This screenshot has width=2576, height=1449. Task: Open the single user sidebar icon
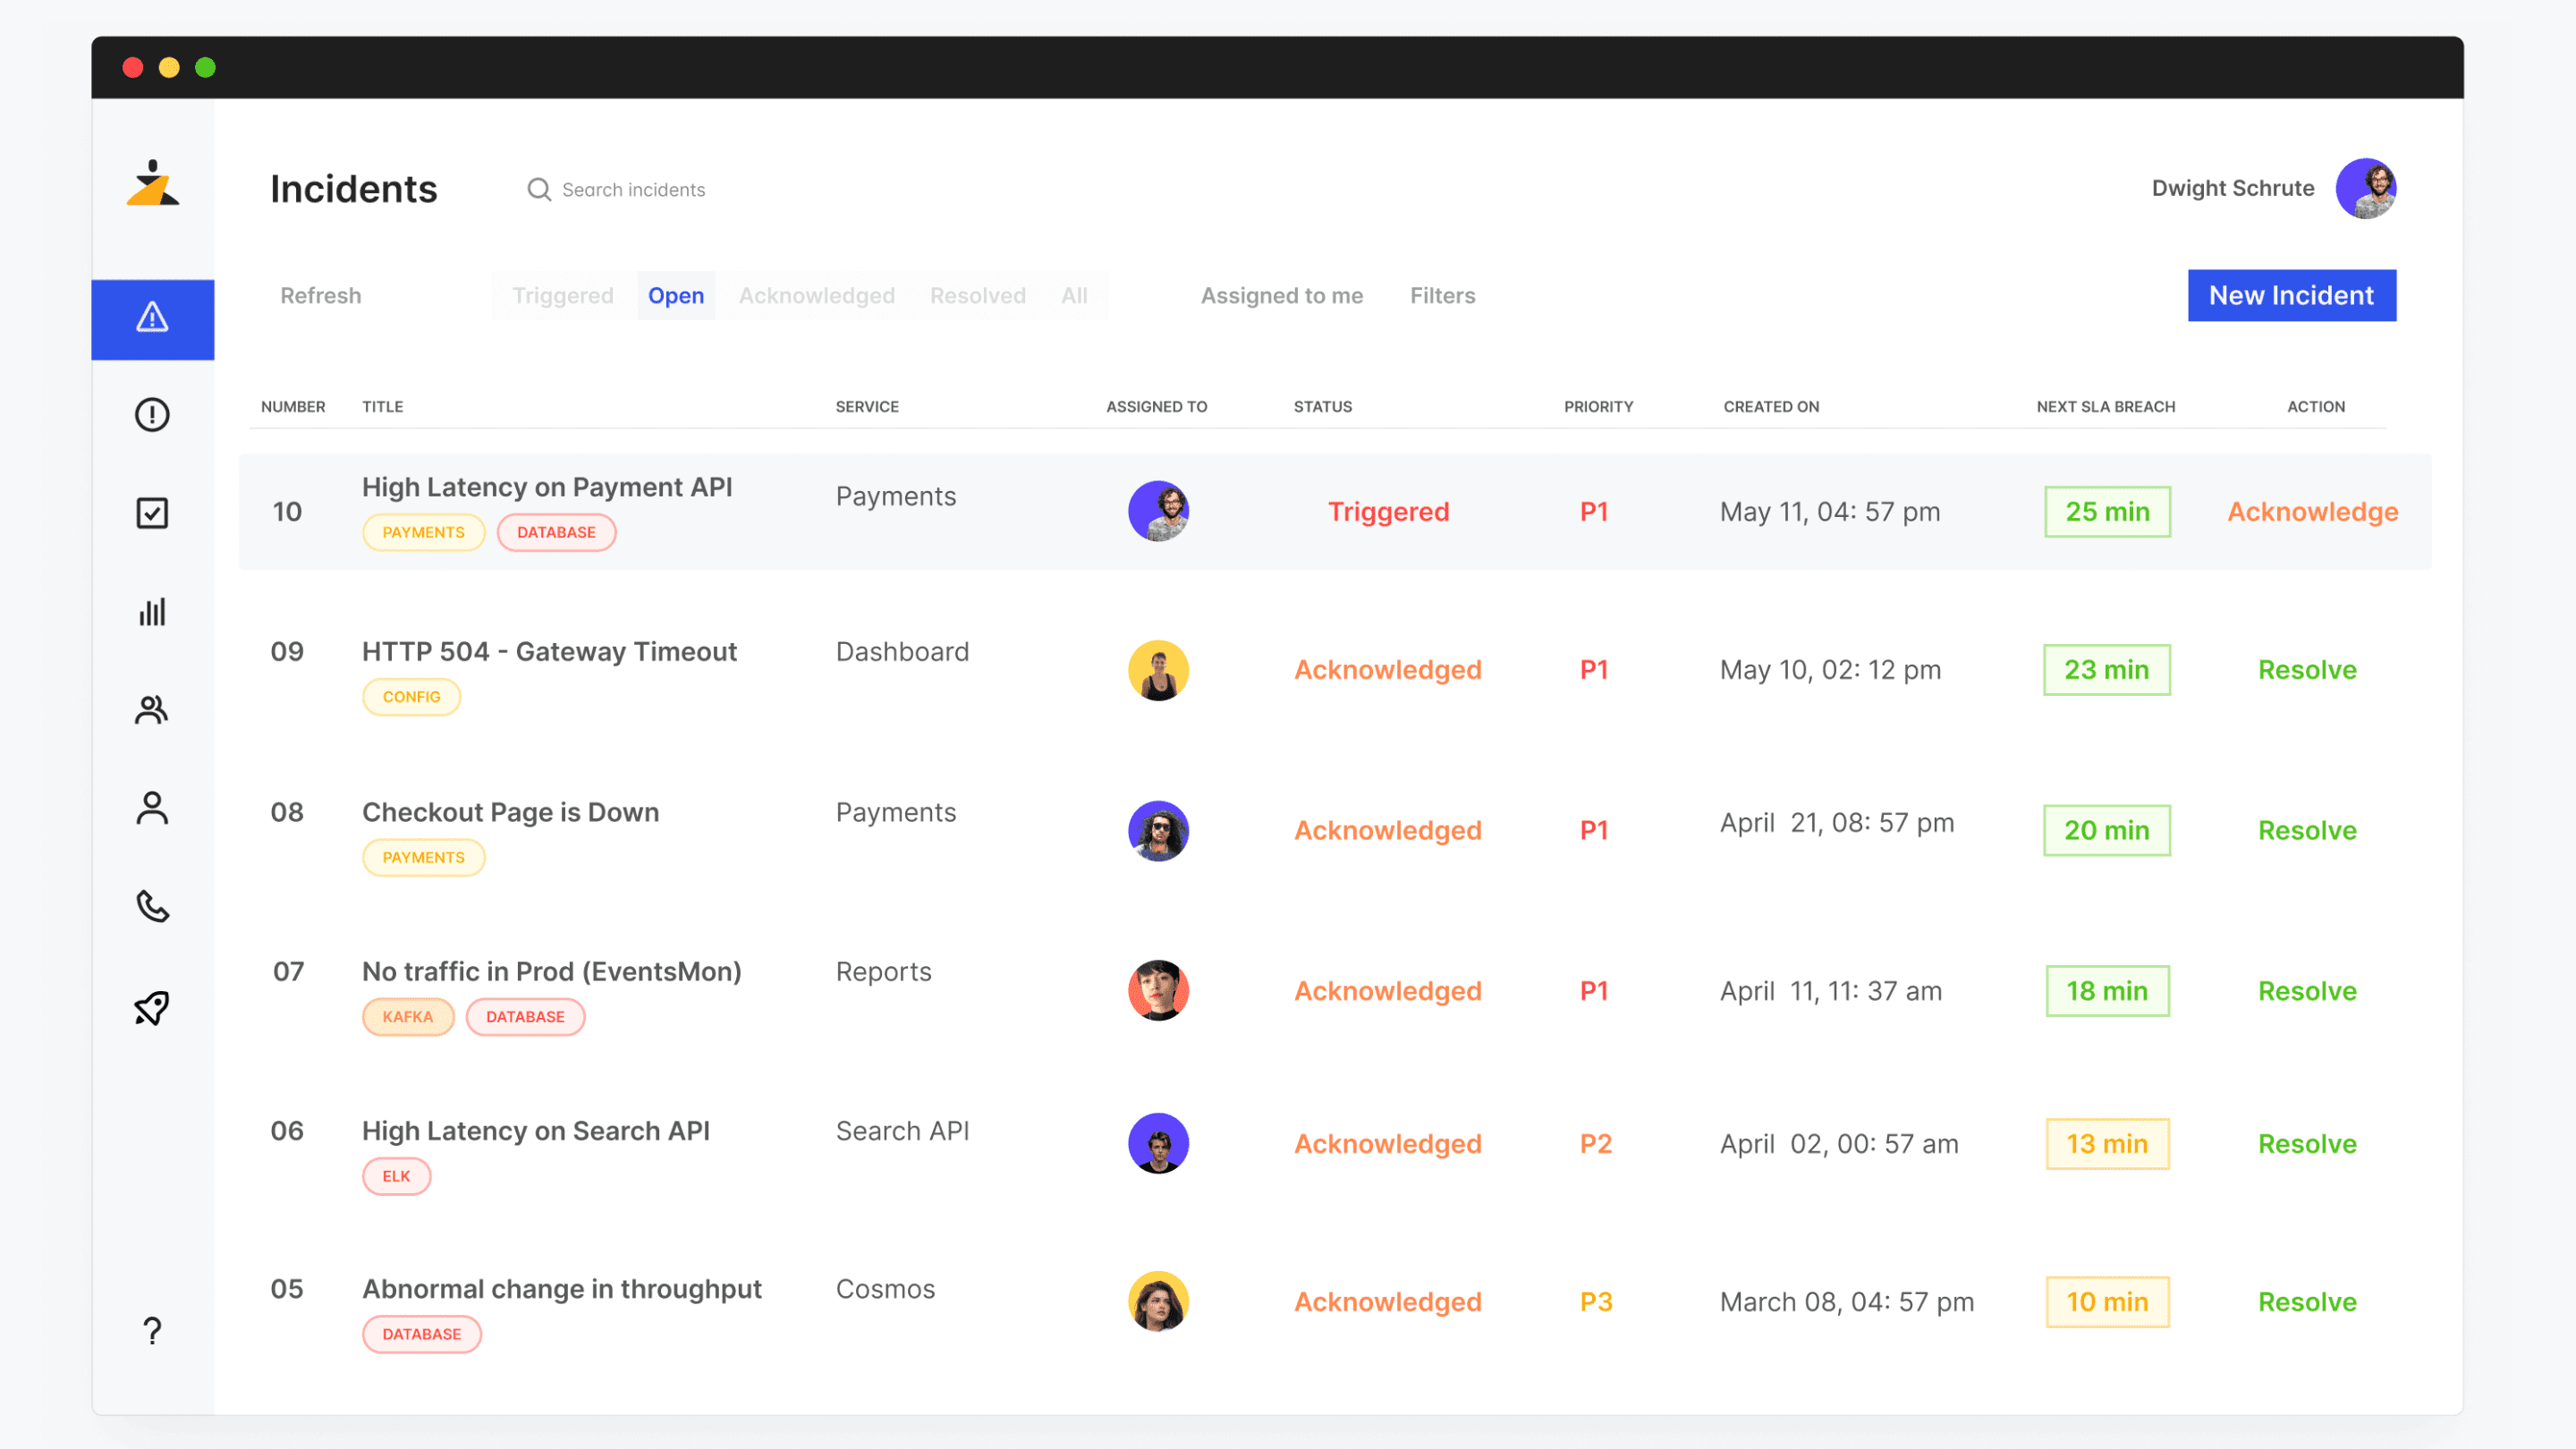click(152, 808)
